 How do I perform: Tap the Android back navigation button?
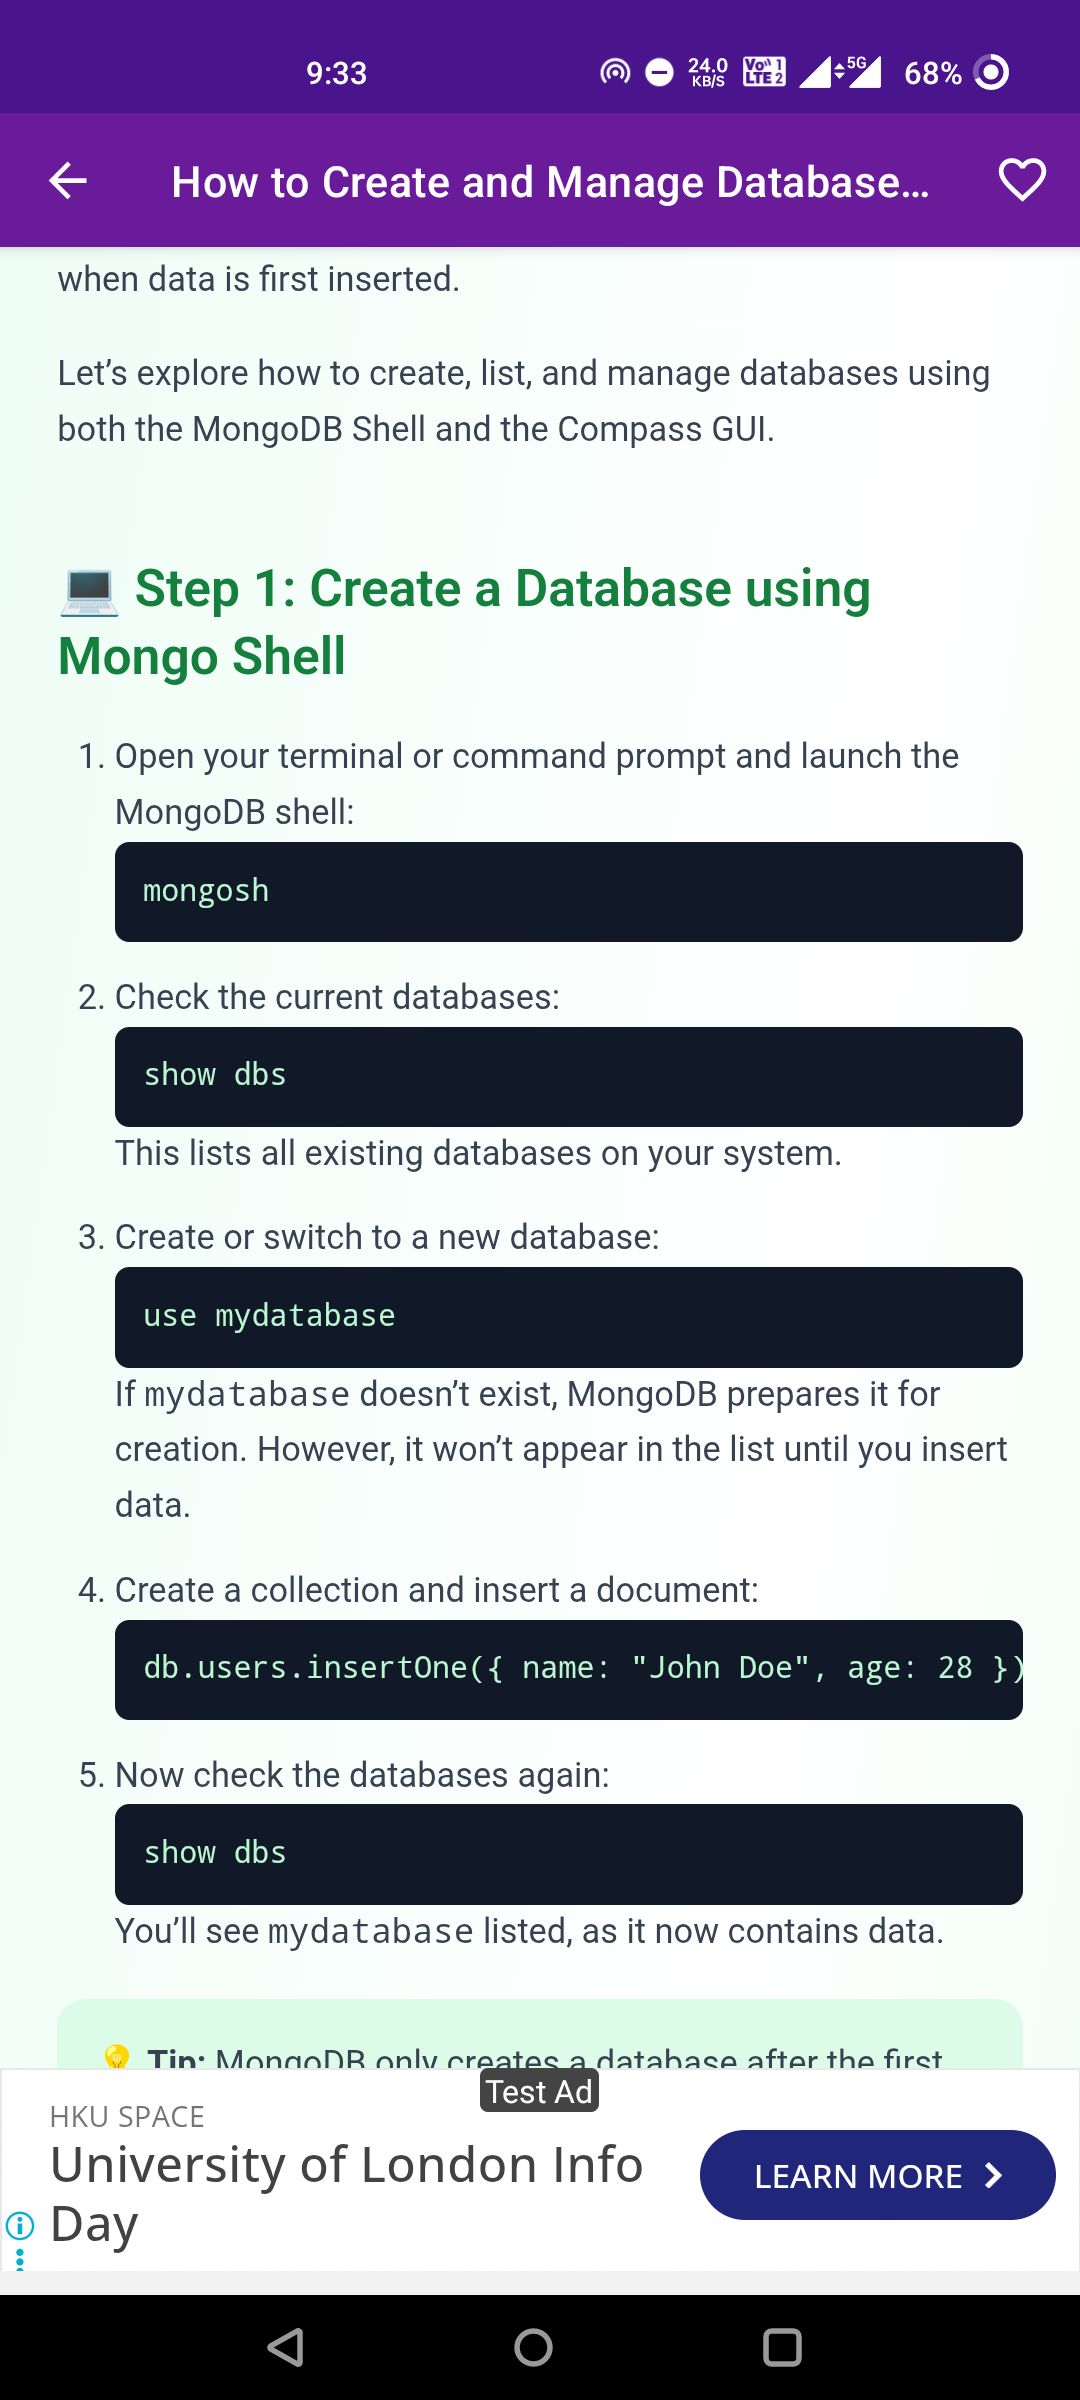pyautogui.click(x=286, y=2347)
